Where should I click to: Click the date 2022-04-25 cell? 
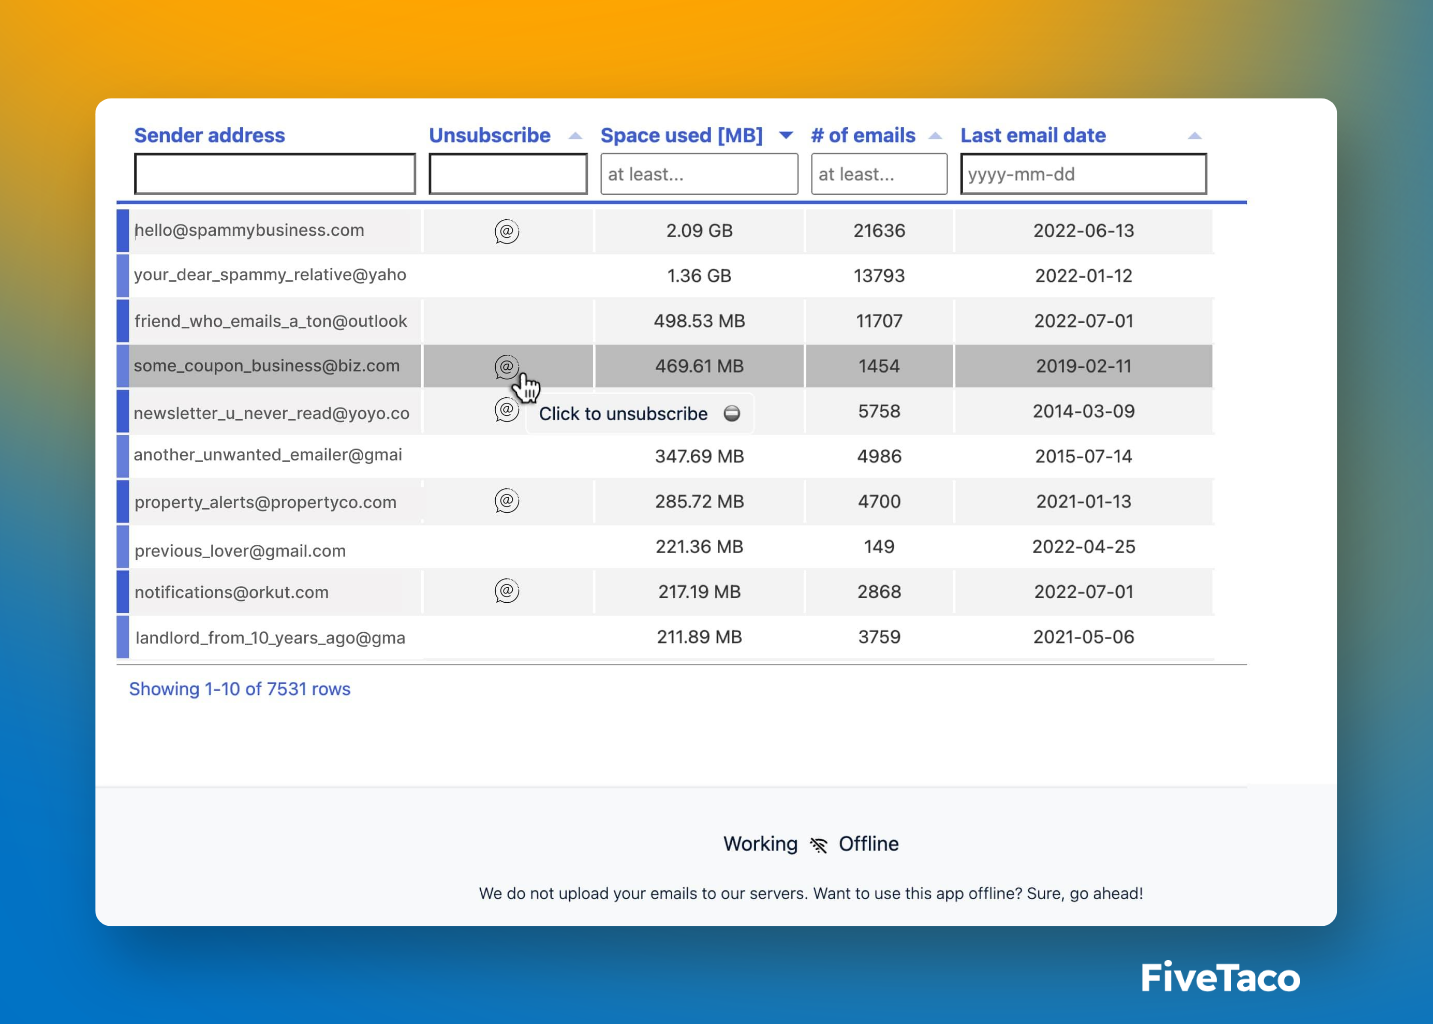point(1084,547)
